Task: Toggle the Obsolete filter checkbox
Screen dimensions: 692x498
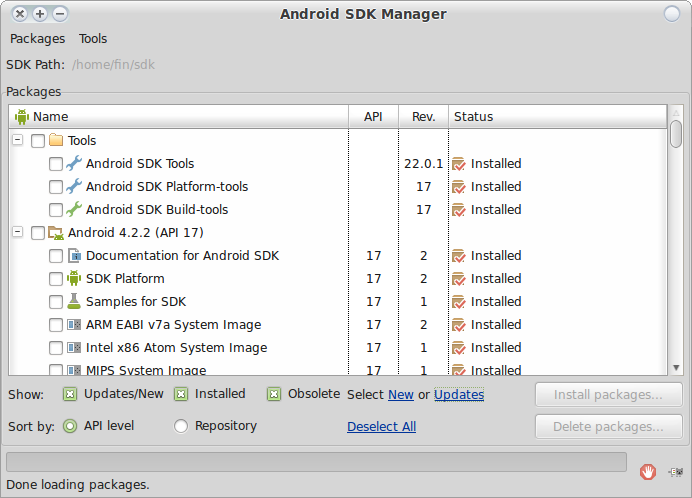Action: tap(274, 394)
